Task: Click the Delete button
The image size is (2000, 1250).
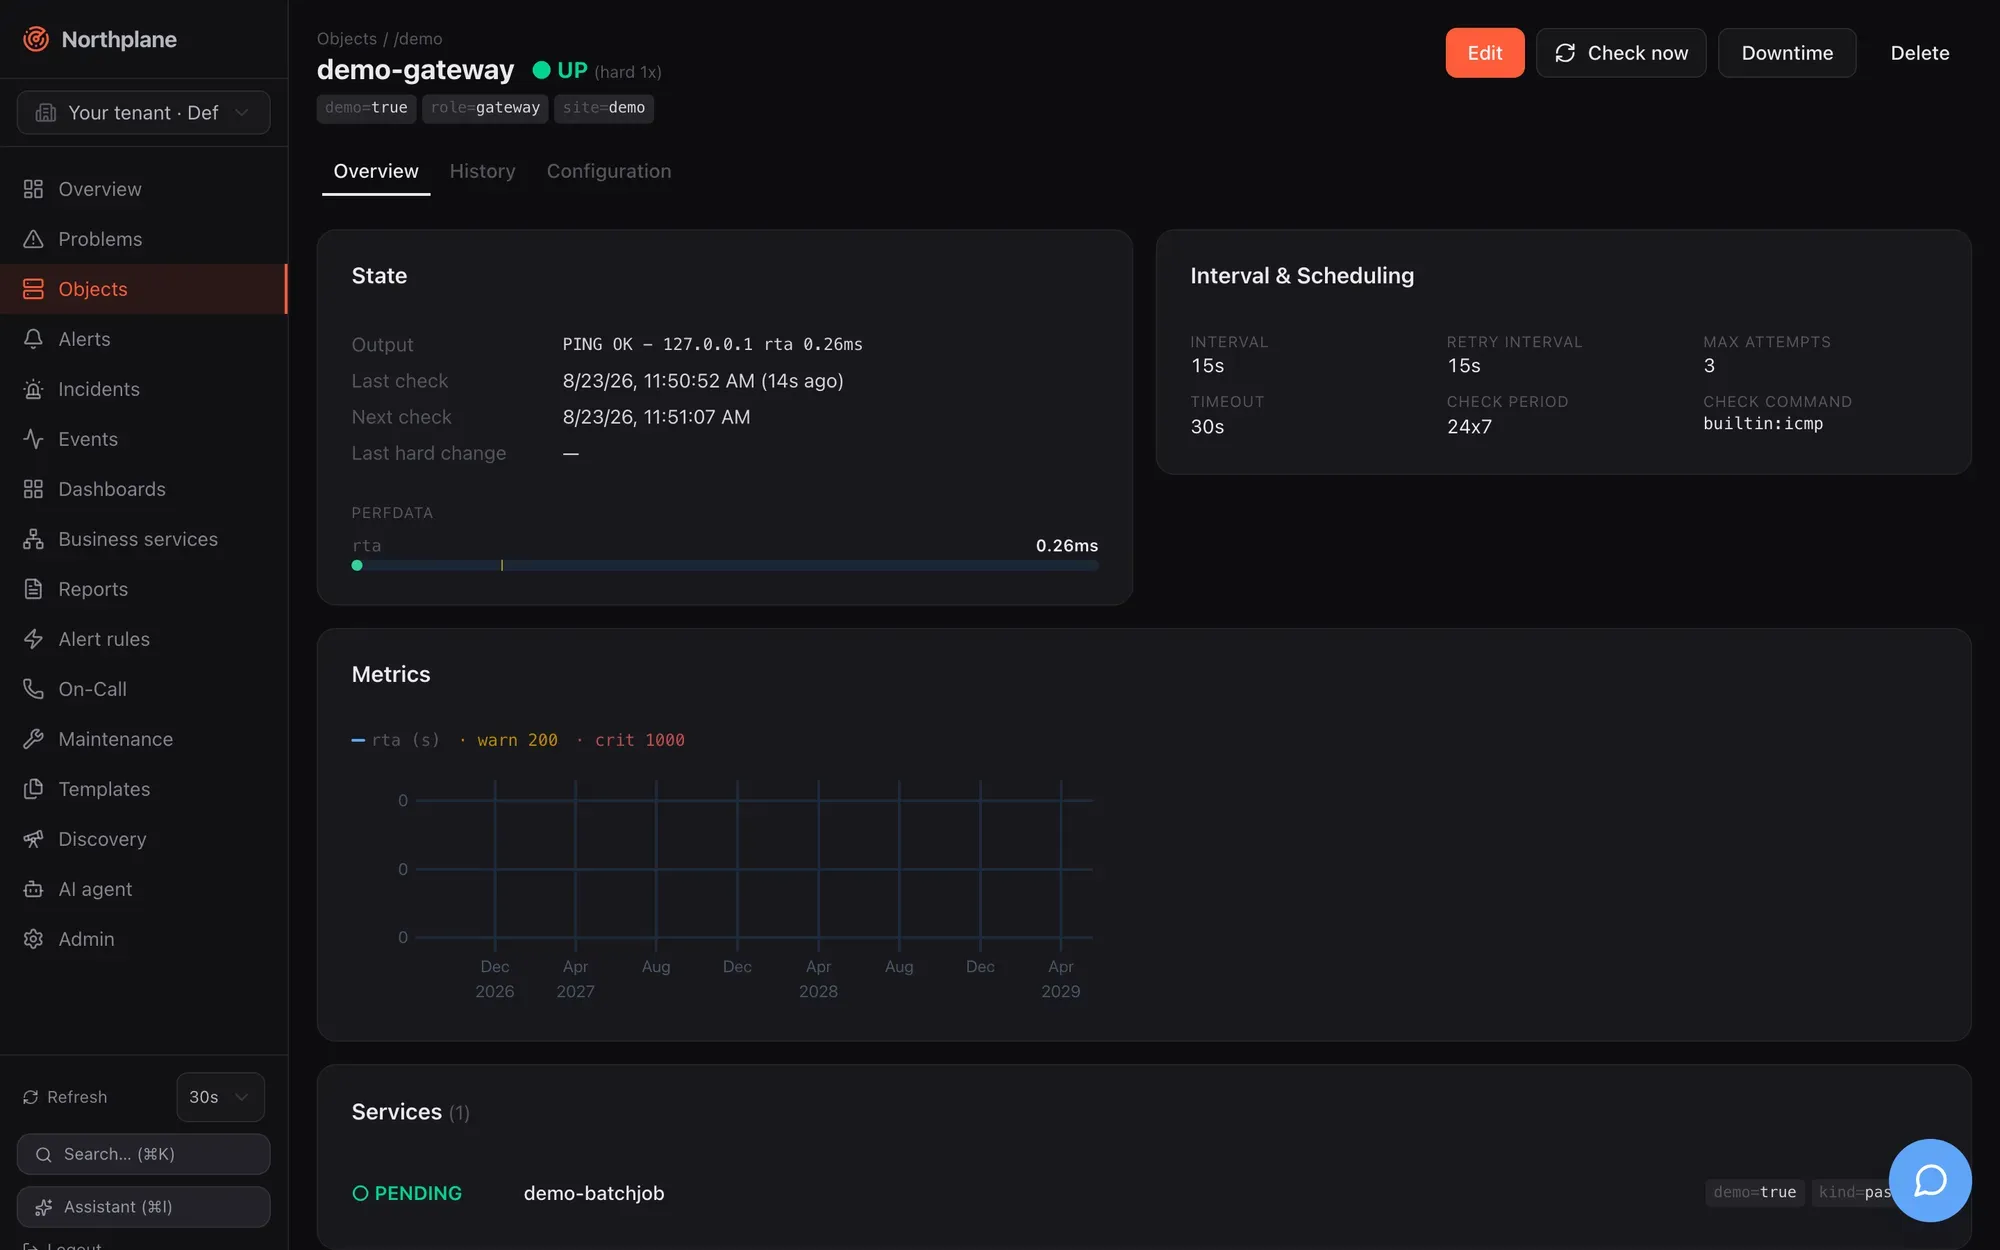Action: pos(1920,53)
